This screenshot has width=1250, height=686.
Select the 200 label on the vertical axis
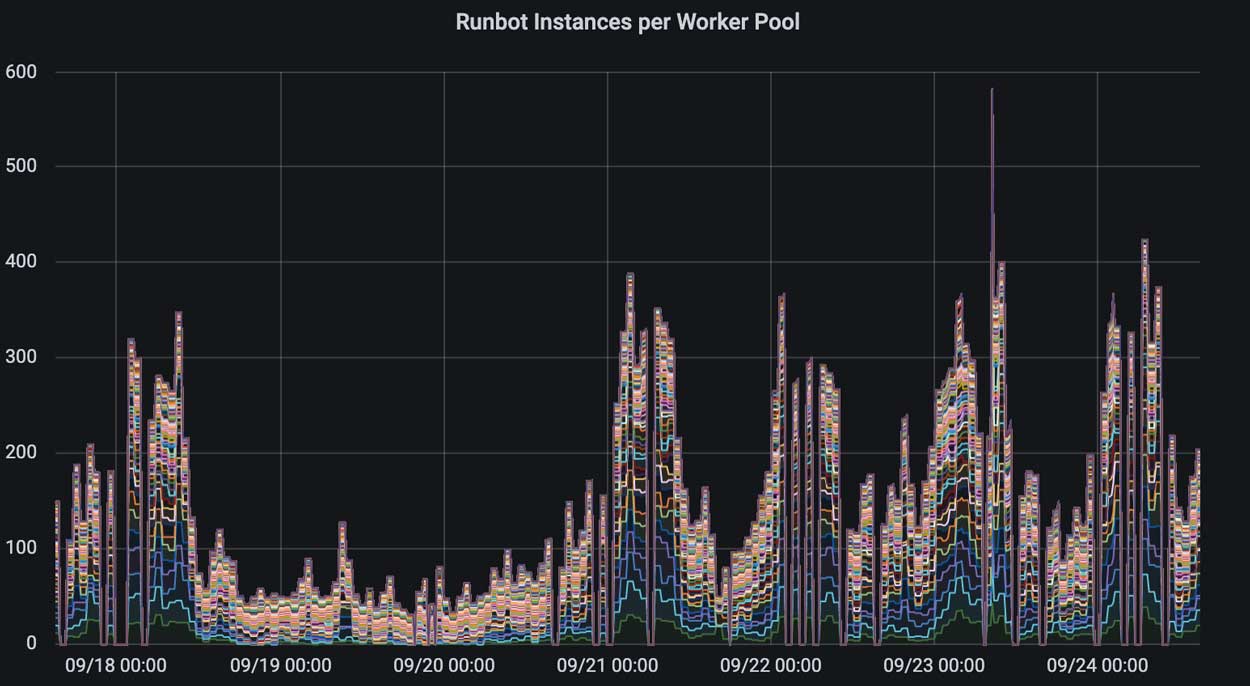click(x=21, y=453)
